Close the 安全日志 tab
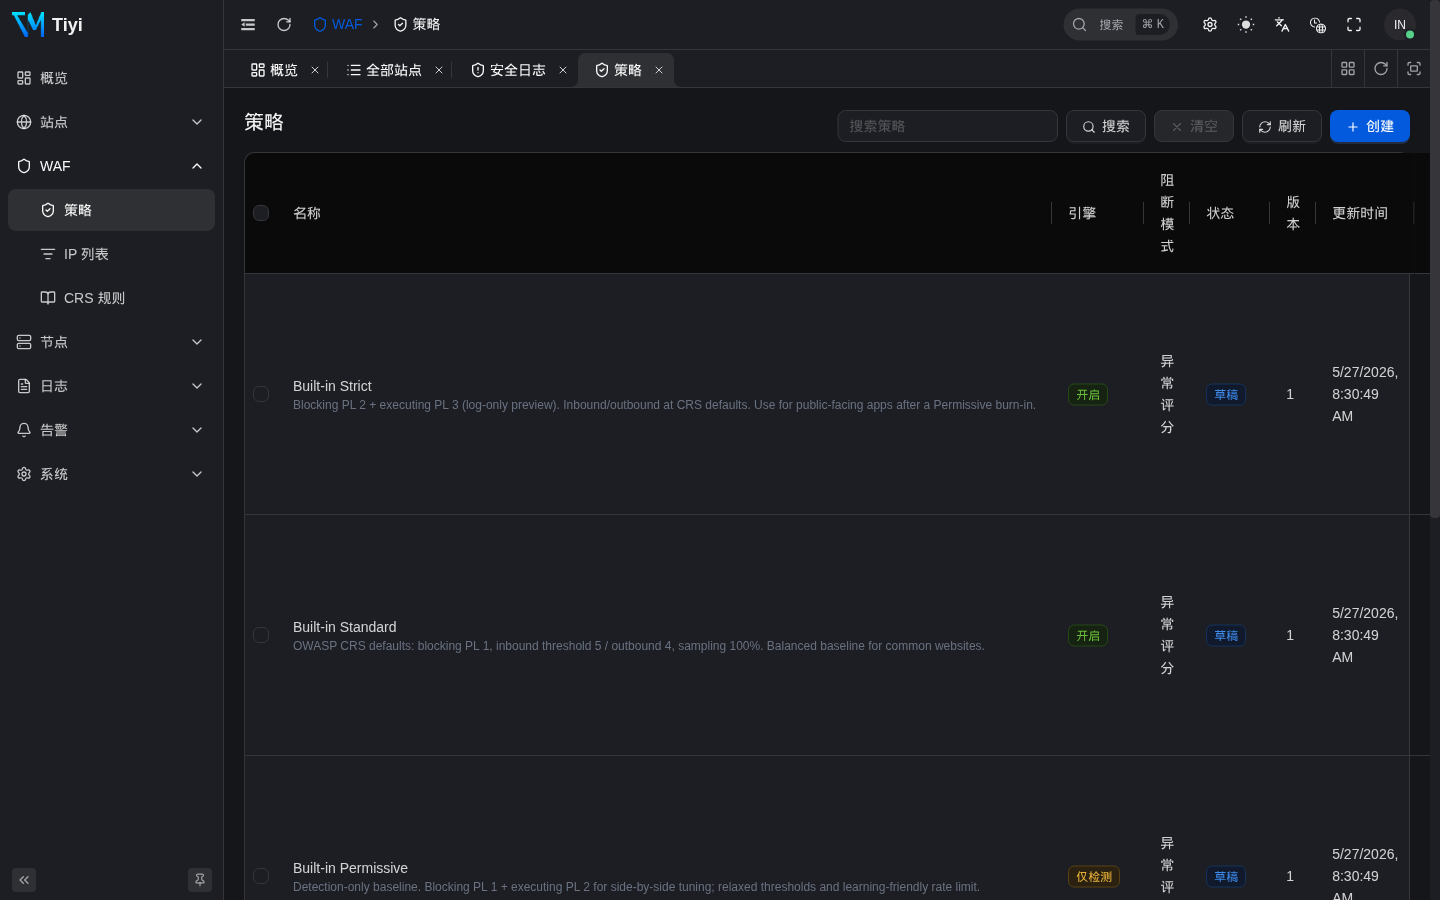The height and width of the screenshot is (900, 1440). (x=563, y=70)
